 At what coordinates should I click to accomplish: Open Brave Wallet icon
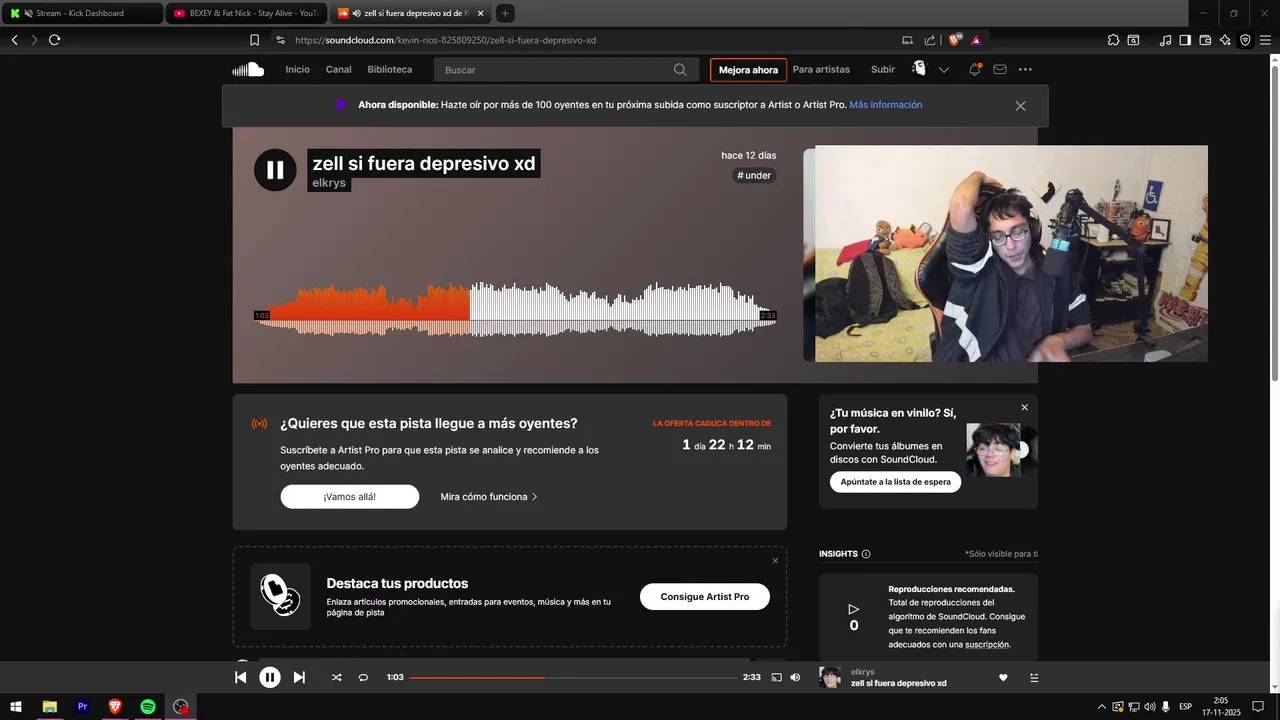(x=1205, y=40)
